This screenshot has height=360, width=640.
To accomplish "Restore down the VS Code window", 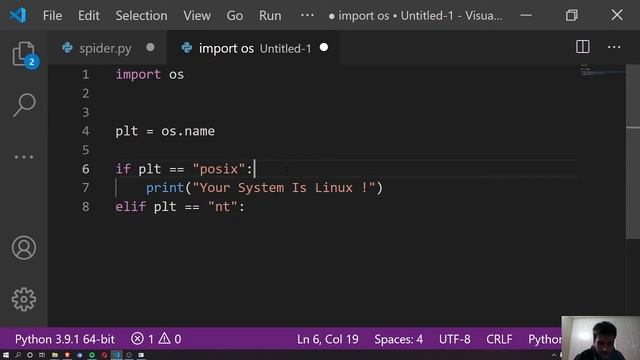I will coord(571,16).
